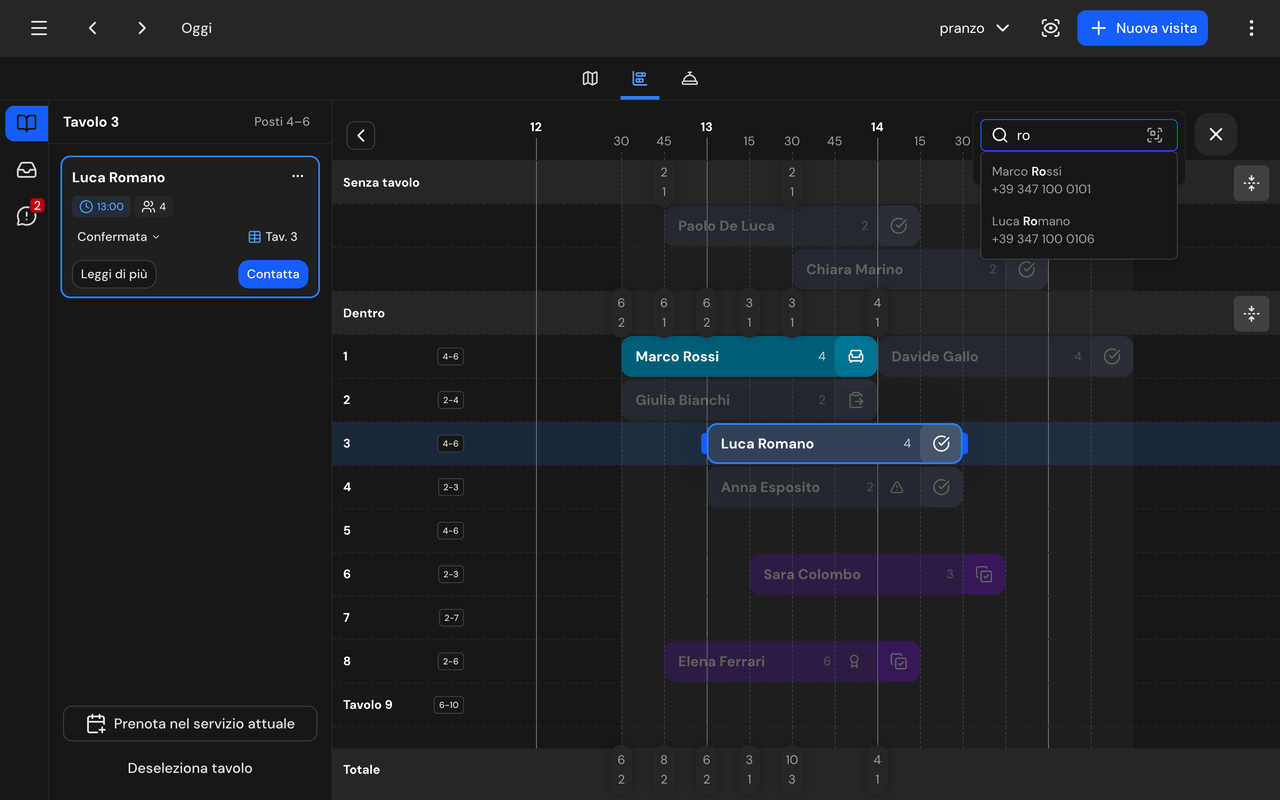
Task: Click guest count chip showing 4
Action: click(154, 207)
